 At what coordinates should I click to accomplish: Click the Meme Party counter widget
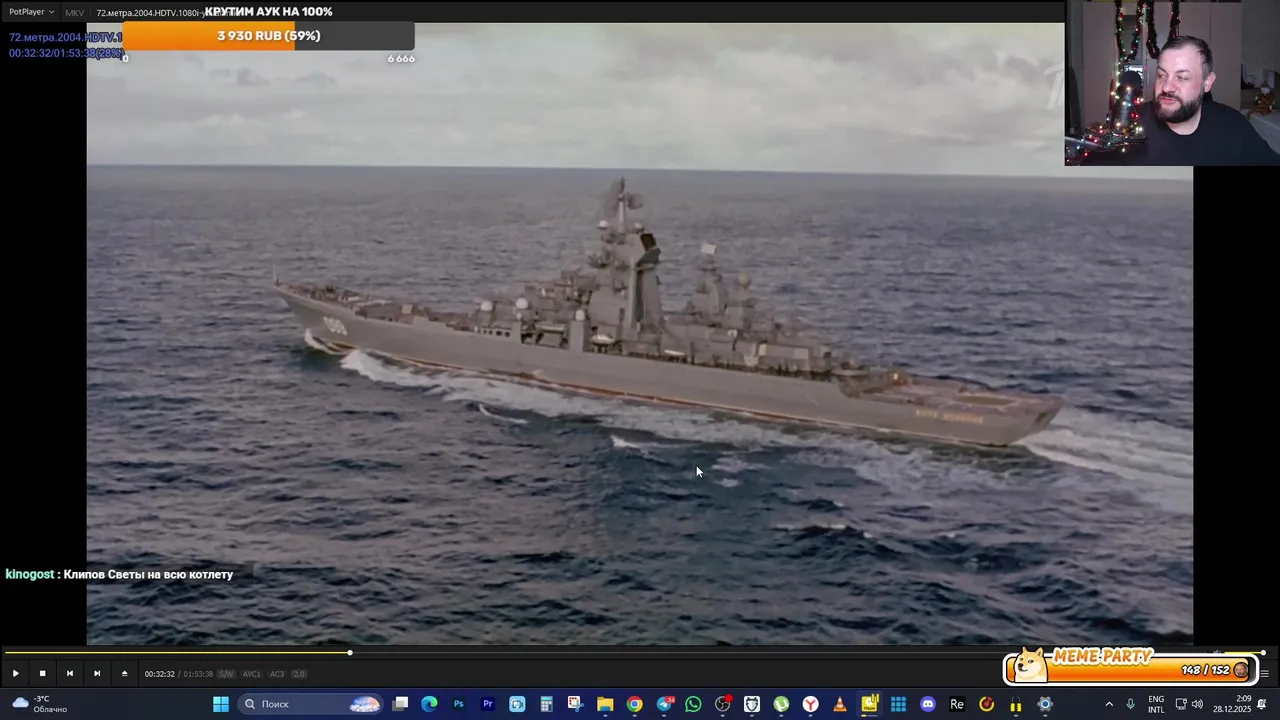point(1130,665)
